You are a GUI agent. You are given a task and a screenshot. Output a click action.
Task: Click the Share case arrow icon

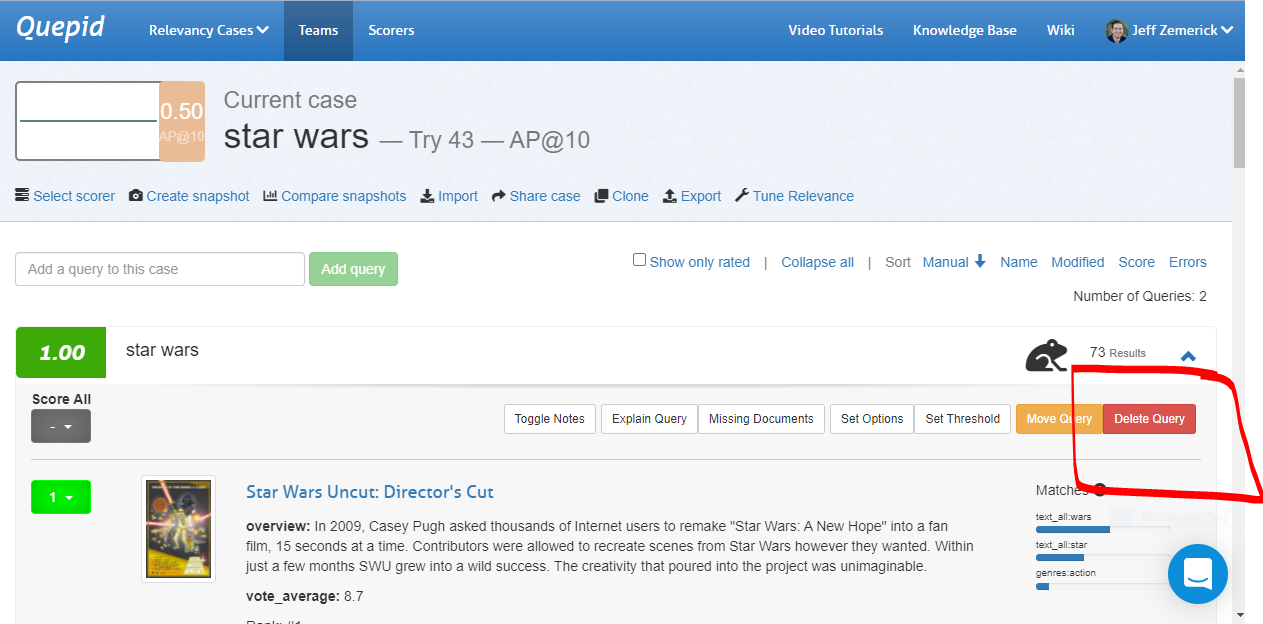pyautogui.click(x=499, y=196)
